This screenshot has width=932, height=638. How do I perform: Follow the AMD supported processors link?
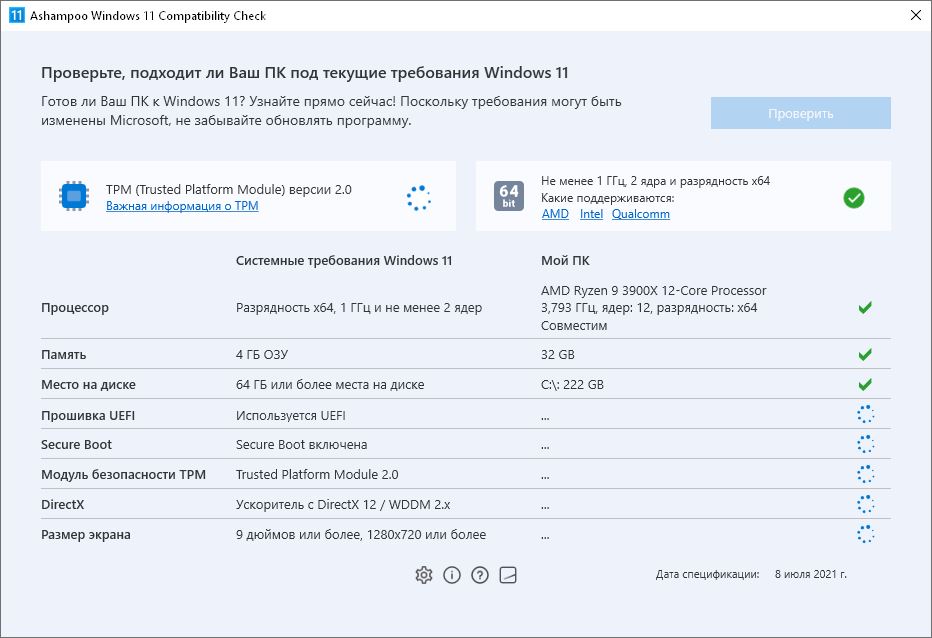[x=553, y=213]
